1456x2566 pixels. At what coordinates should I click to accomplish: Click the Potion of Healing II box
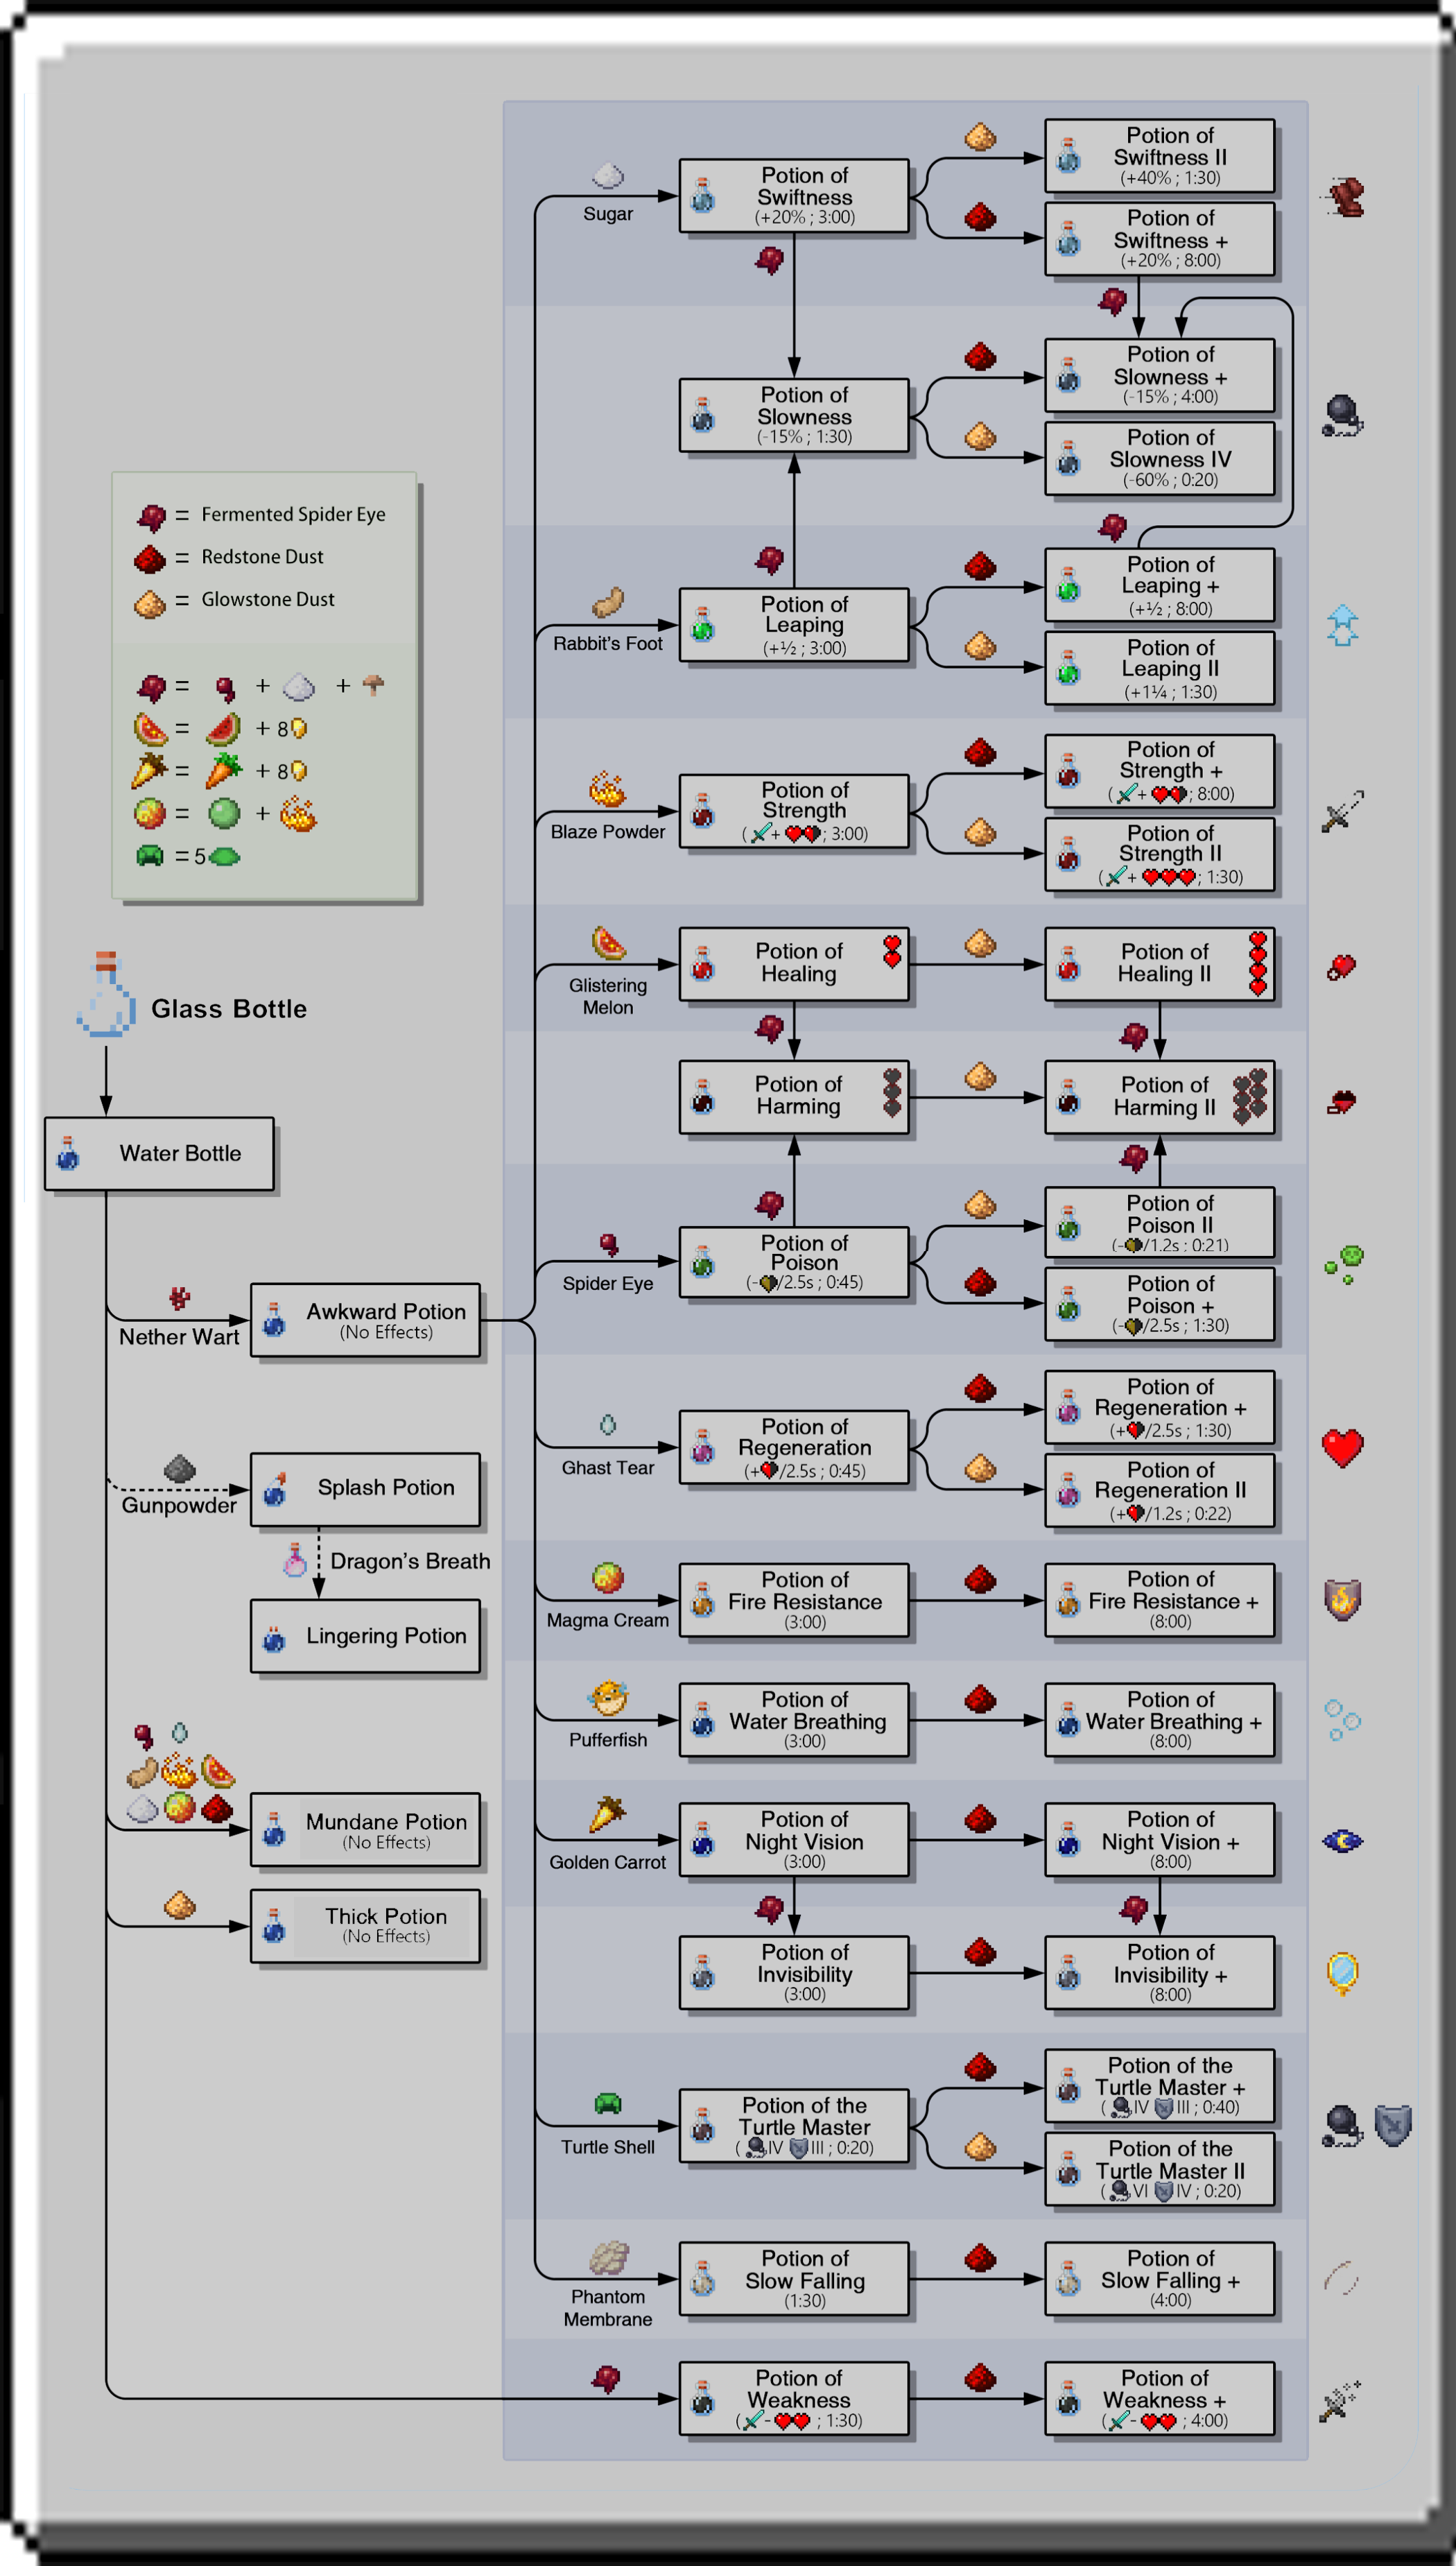pyautogui.click(x=1160, y=964)
